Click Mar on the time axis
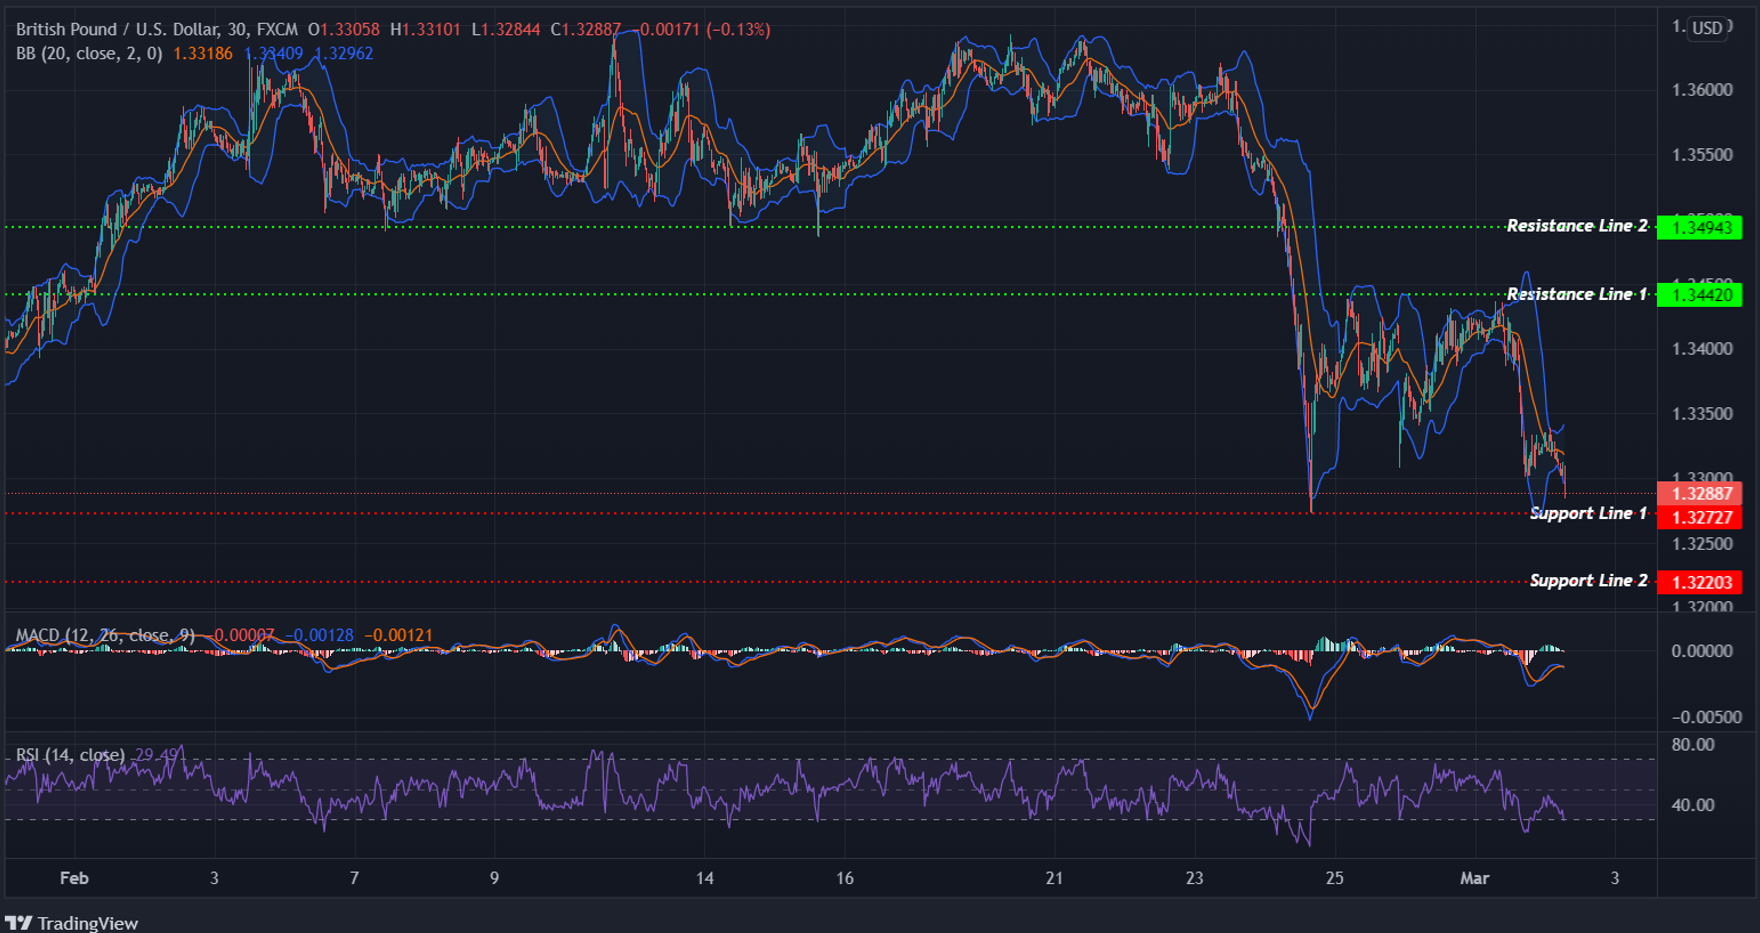1760x933 pixels. tap(1477, 878)
